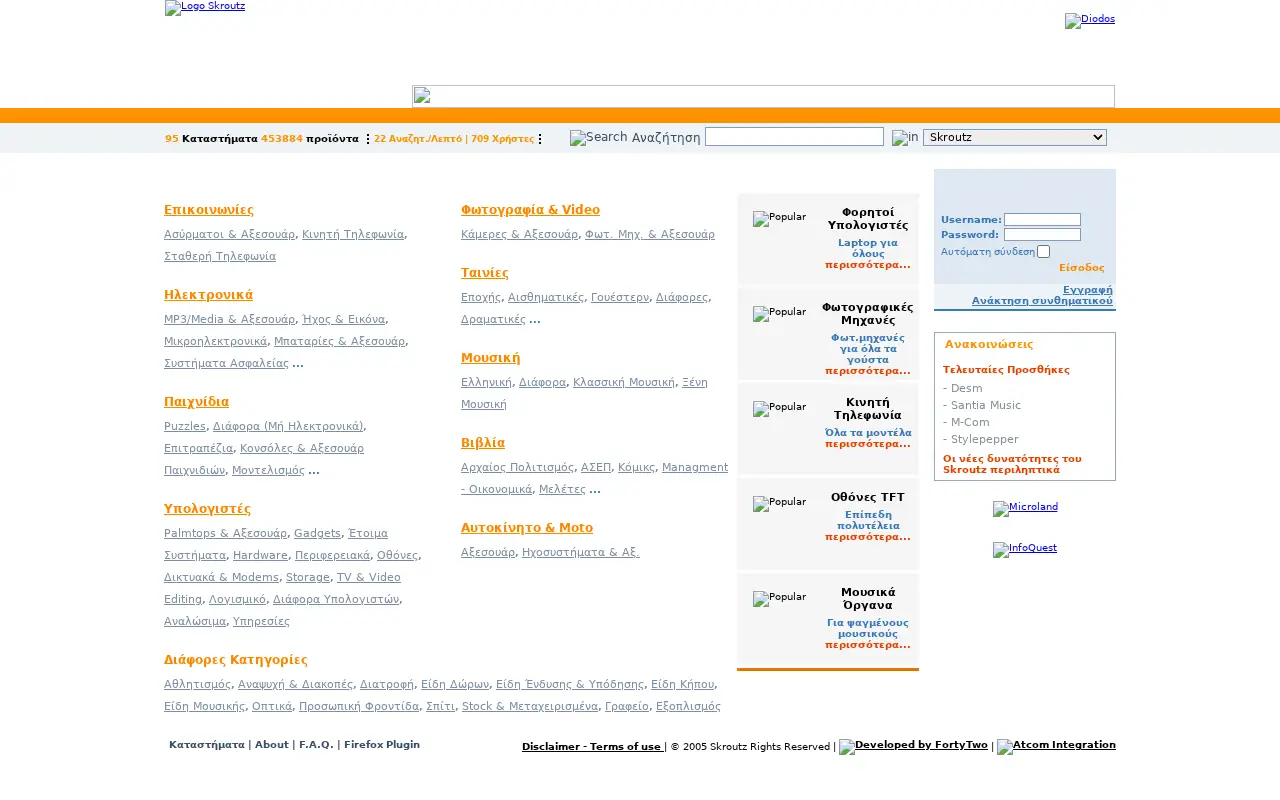Click the Atcom Integration icon
The width and height of the screenshot is (1280, 800).
tap(1056, 746)
